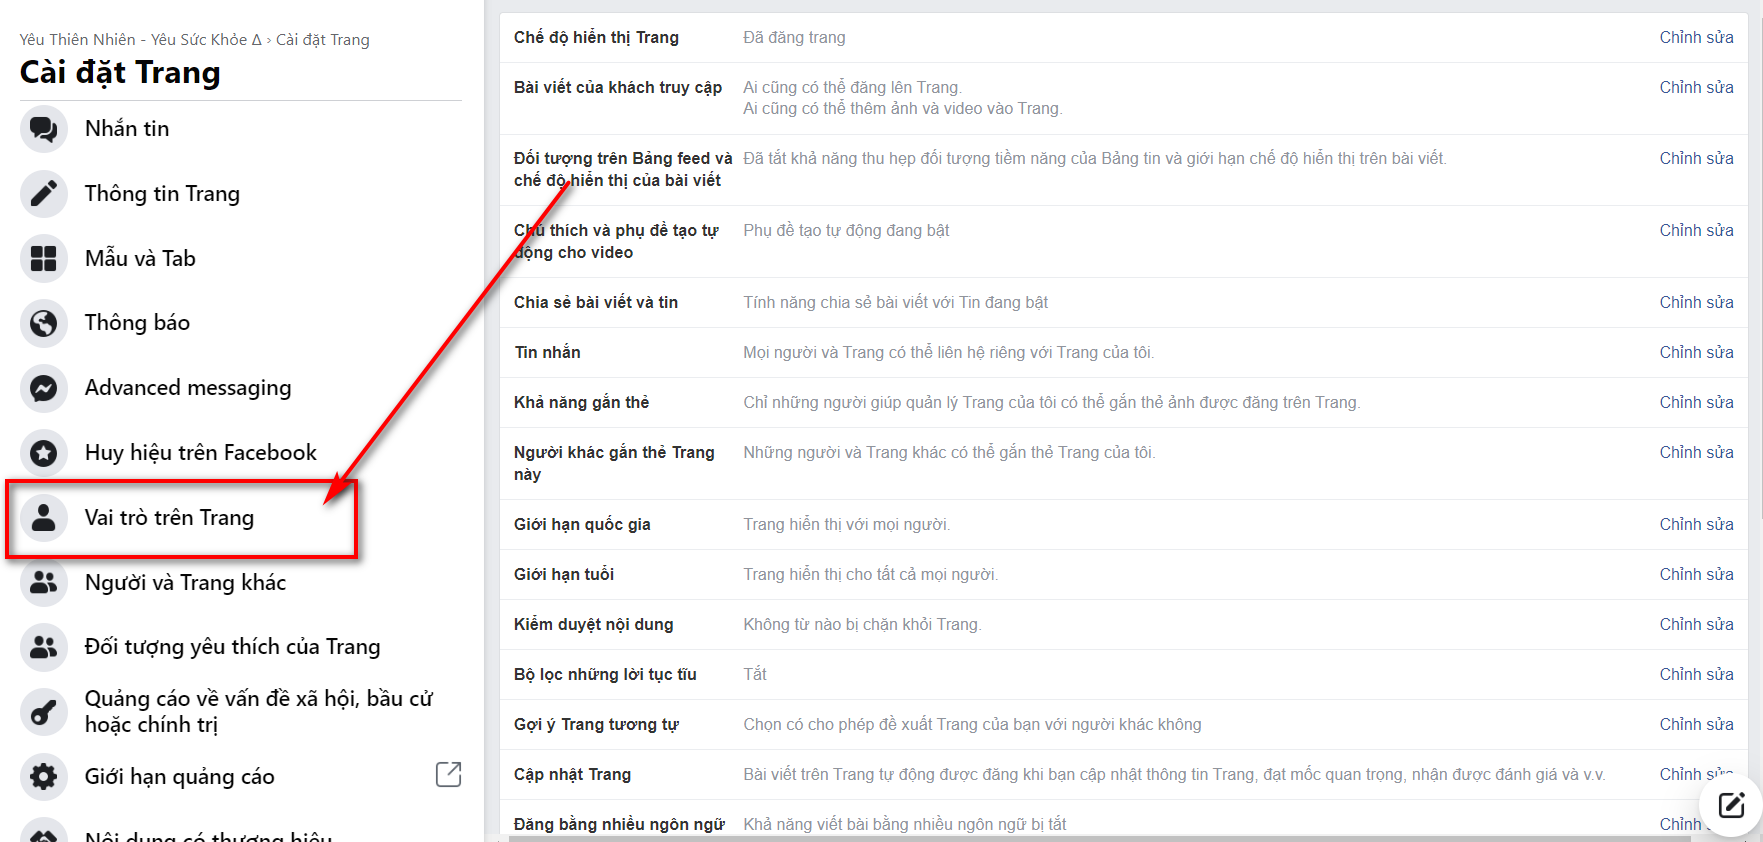
Task: Click the Chia sẻ bài viết và tin label
Action: click(x=596, y=303)
